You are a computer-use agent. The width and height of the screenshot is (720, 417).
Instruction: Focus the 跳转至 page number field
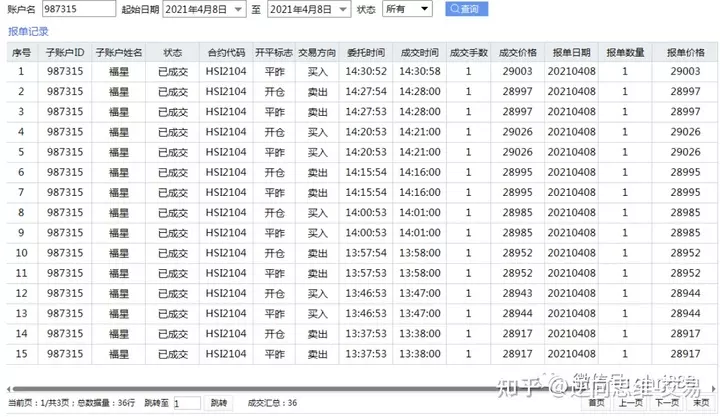pos(187,403)
